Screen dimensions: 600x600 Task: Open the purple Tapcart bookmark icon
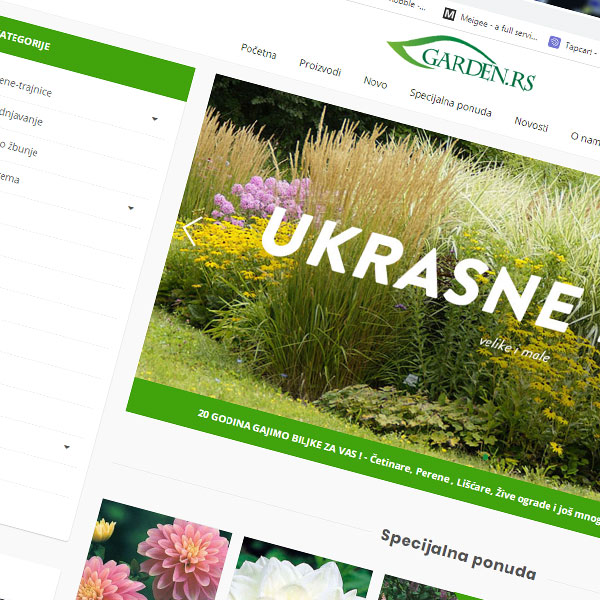554,42
